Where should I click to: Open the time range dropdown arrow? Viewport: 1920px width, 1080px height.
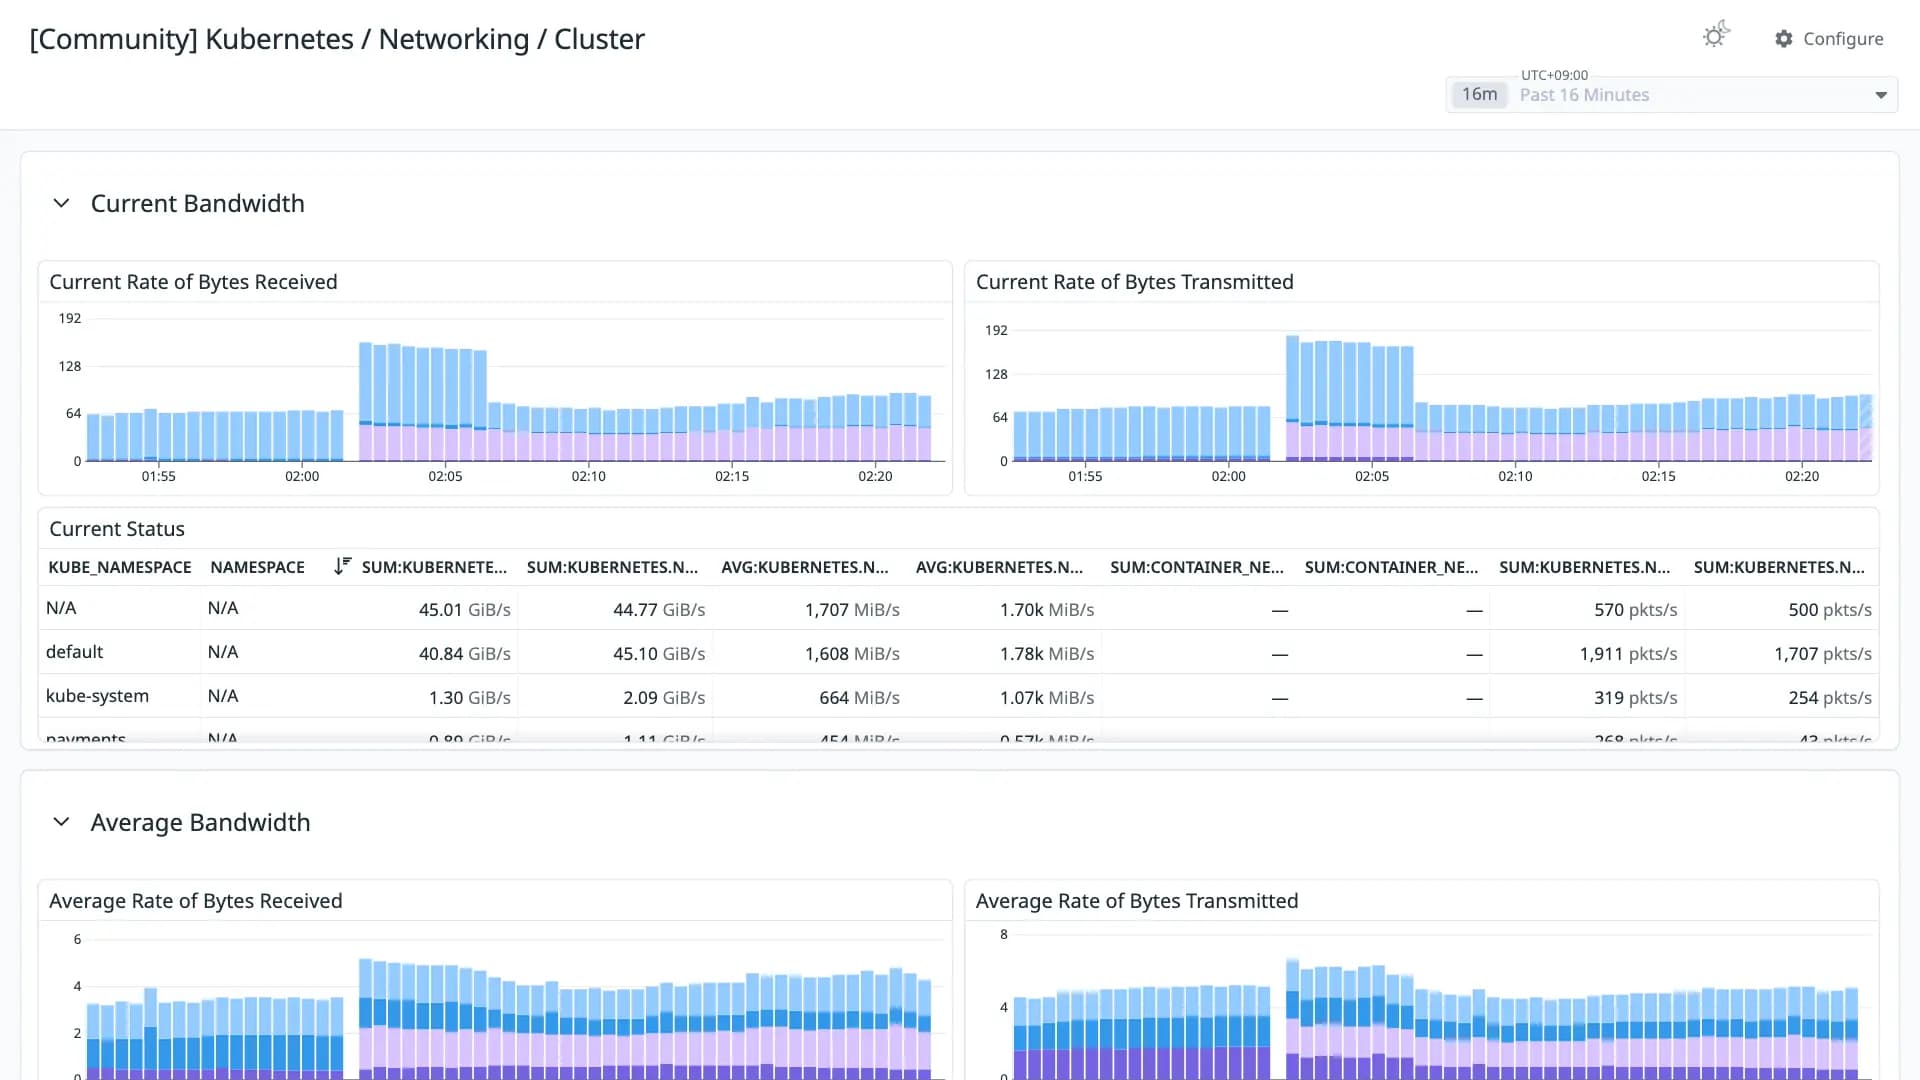click(1881, 95)
